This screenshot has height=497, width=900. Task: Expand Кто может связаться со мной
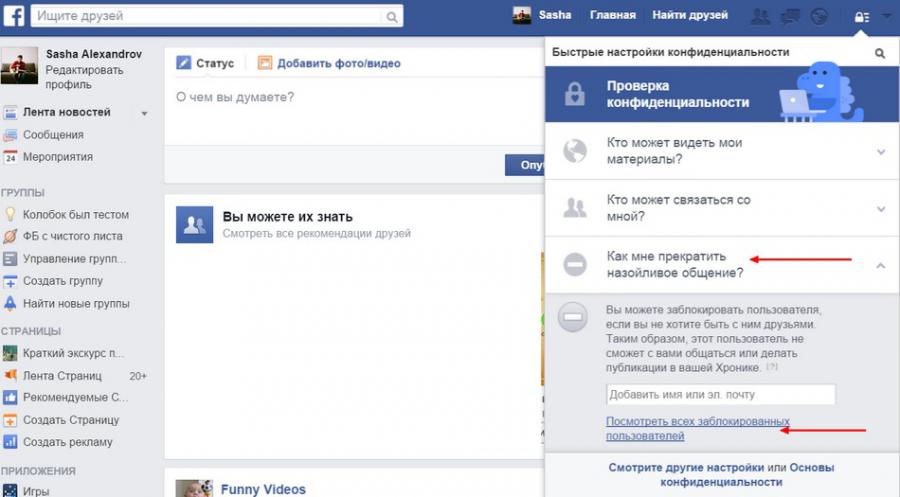coord(721,208)
